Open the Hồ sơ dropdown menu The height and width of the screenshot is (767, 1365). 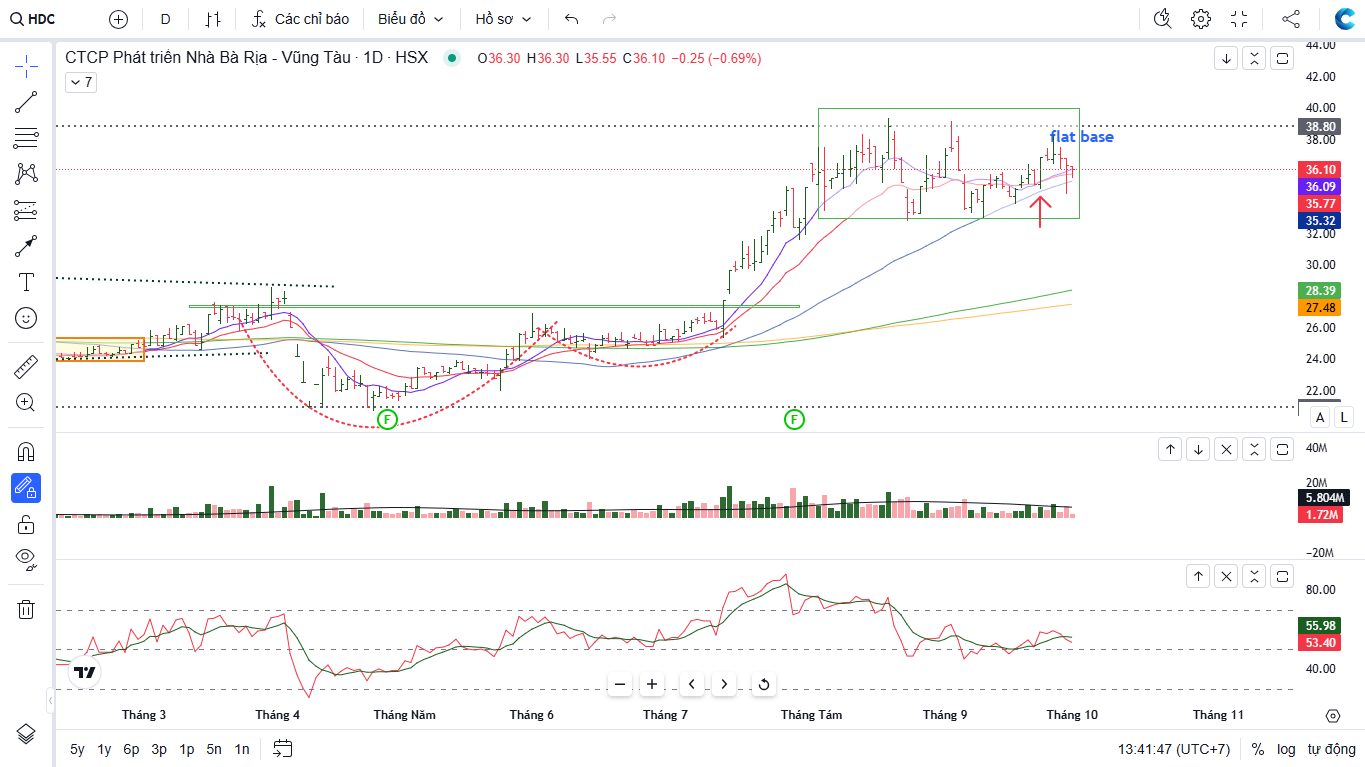pos(503,19)
